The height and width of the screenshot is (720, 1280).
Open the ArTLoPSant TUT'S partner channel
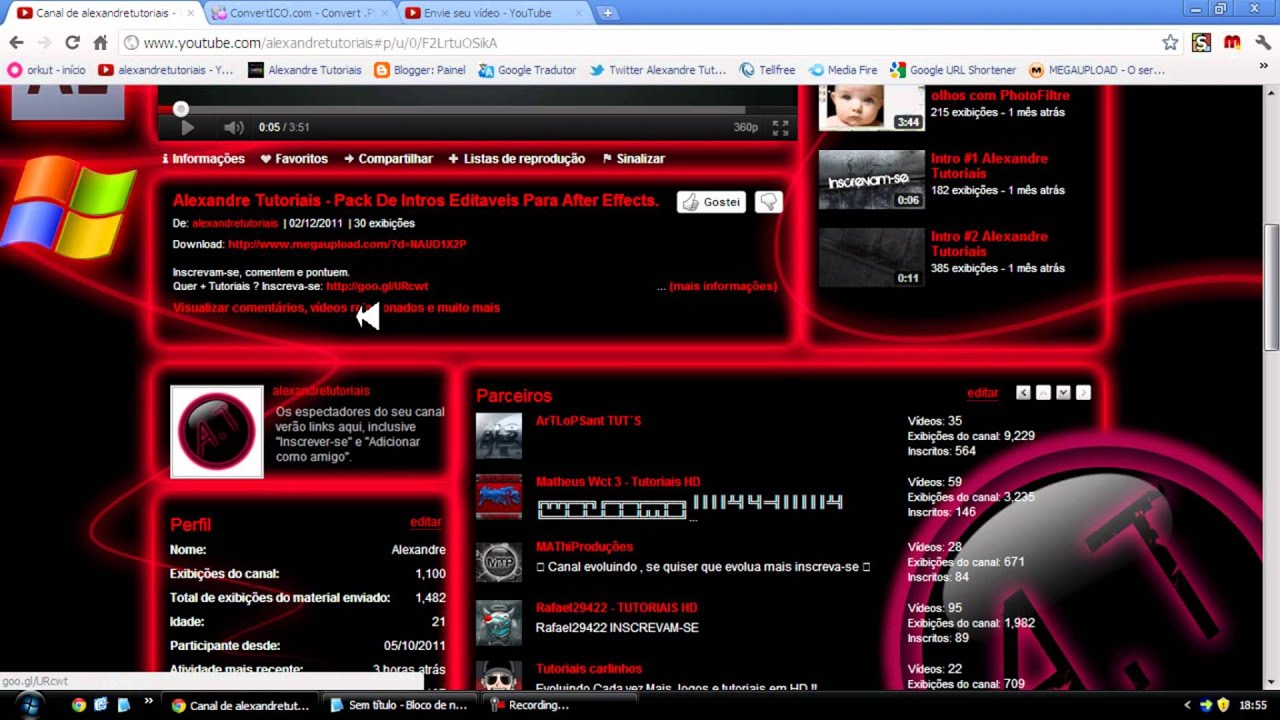589,421
